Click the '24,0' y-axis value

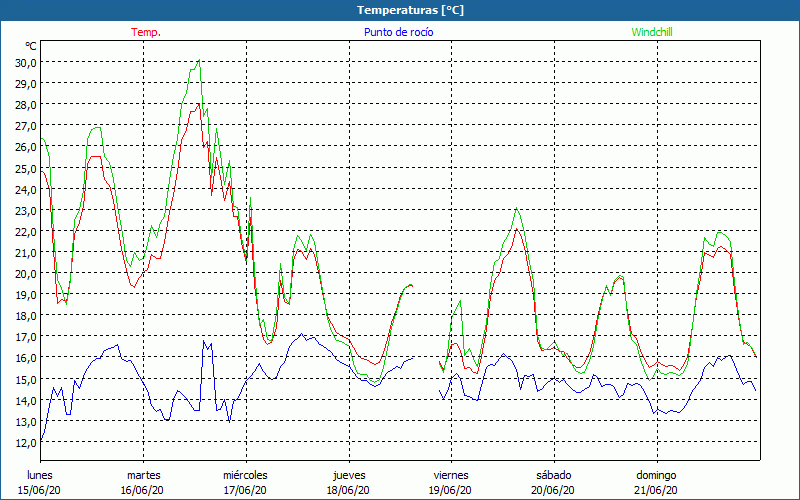click(26, 190)
